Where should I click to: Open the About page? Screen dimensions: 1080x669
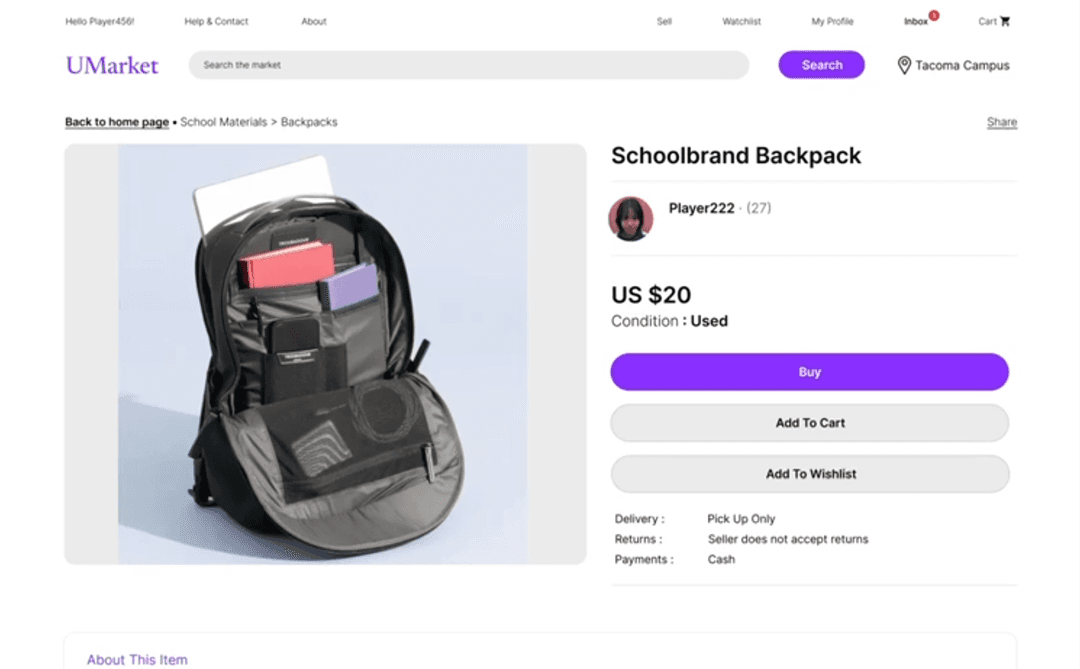point(313,20)
